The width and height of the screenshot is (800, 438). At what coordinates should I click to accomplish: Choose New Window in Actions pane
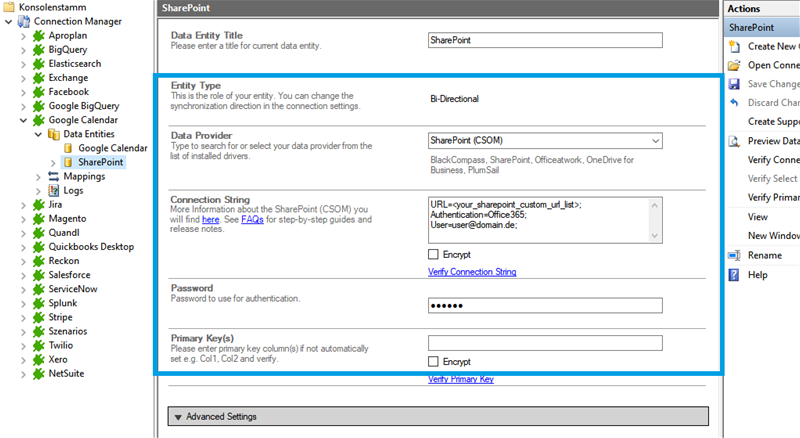(x=773, y=236)
